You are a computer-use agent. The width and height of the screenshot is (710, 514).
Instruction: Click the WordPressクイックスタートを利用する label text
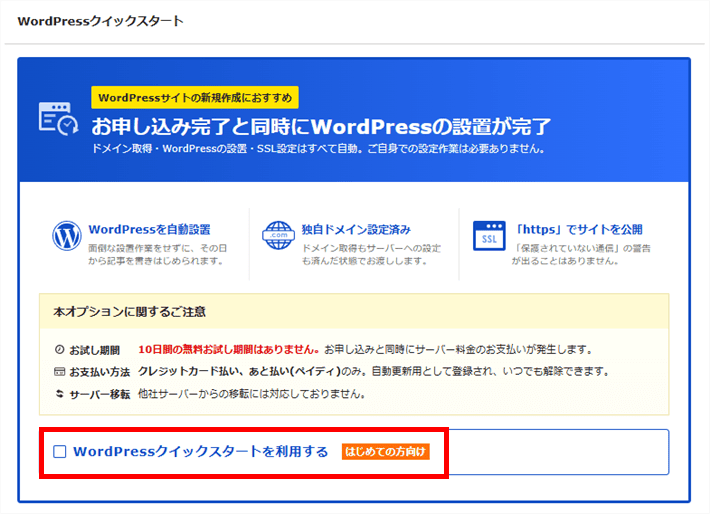click(x=201, y=452)
